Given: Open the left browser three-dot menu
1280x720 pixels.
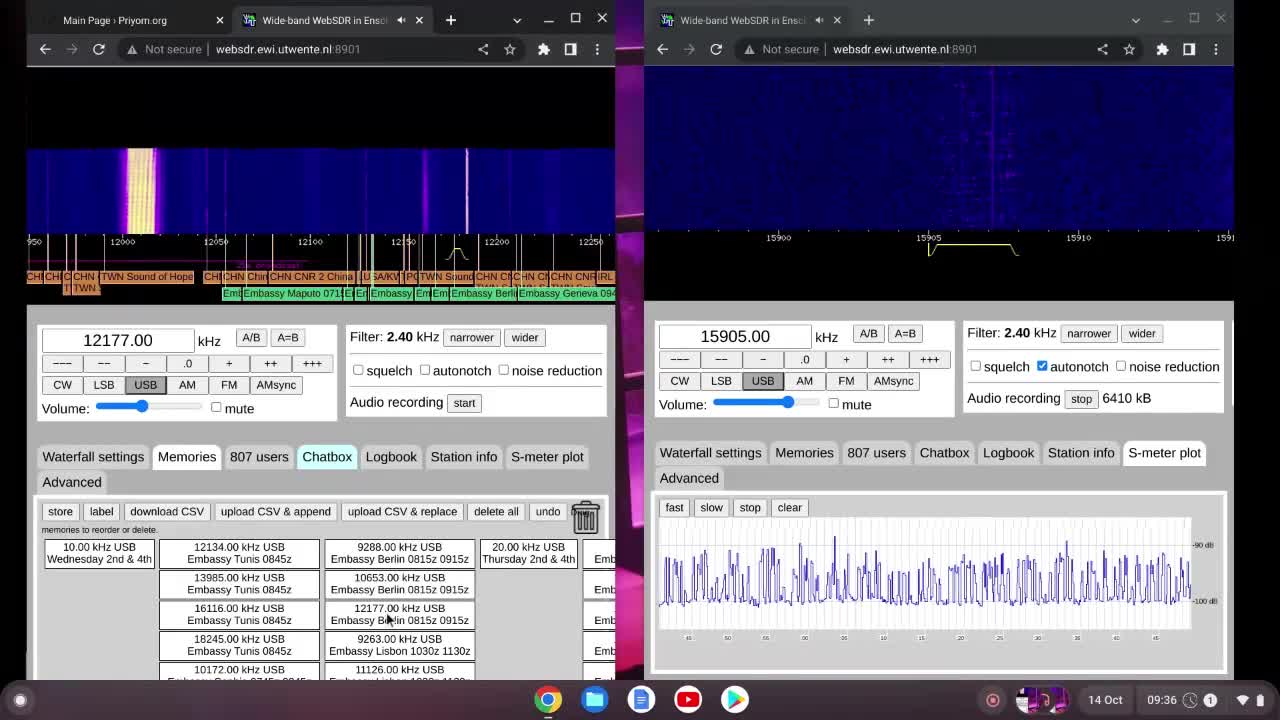Looking at the screenshot, I should click(x=597, y=49).
